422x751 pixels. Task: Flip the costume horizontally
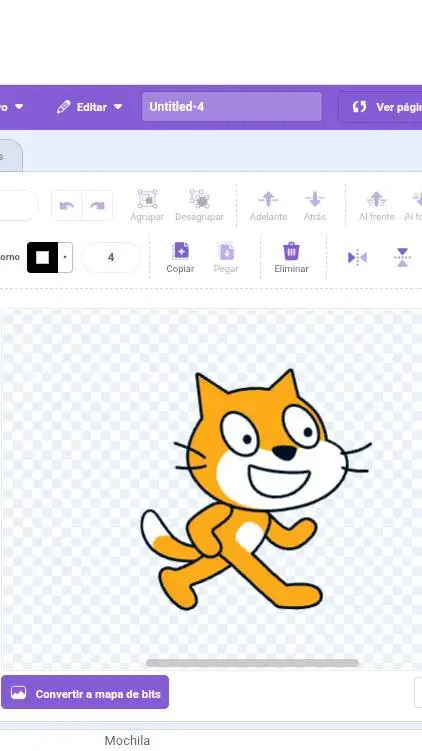[357, 258]
